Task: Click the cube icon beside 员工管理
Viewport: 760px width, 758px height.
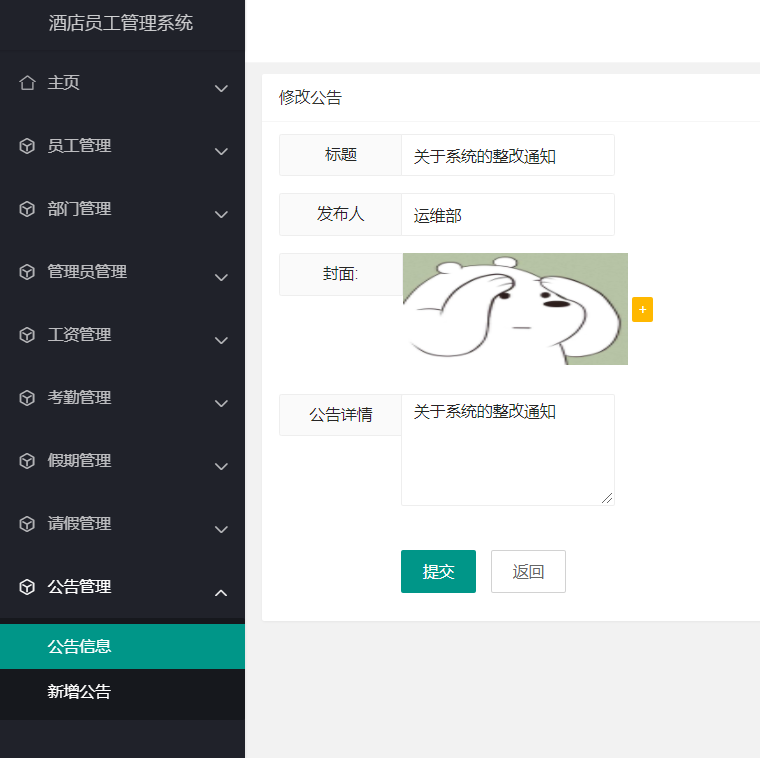Action: tap(27, 145)
